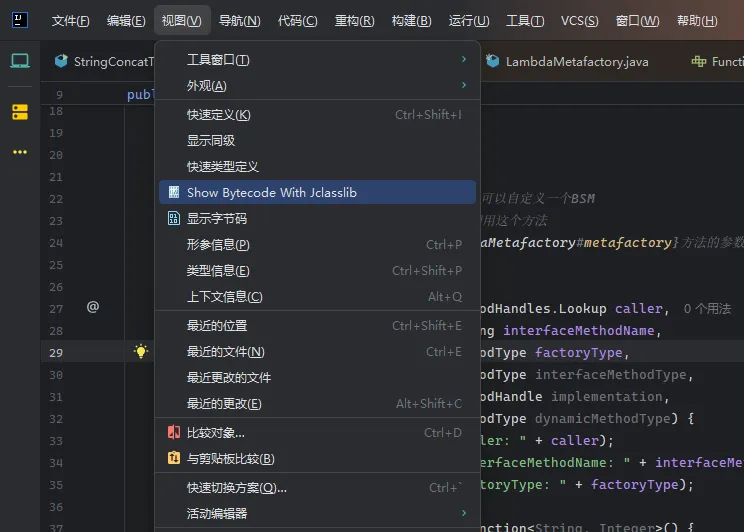
Task: Click the intention light bulb on line 29
Action: coord(141,351)
